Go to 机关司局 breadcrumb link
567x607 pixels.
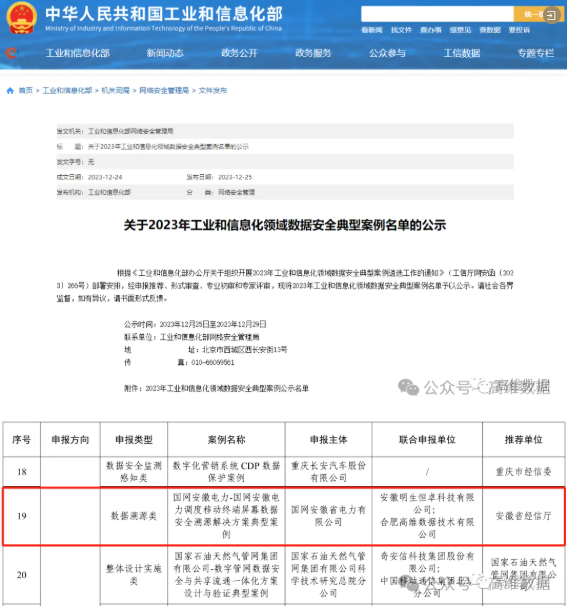(115, 91)
